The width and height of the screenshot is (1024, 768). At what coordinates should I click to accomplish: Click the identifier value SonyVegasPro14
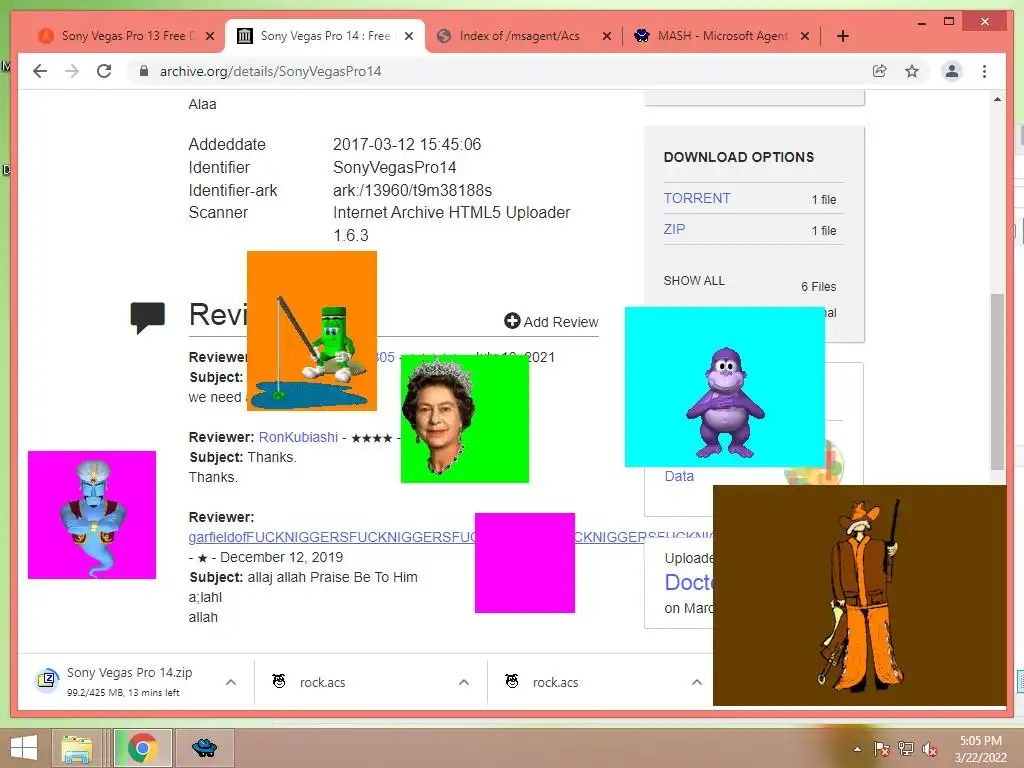tap(394, 167)
